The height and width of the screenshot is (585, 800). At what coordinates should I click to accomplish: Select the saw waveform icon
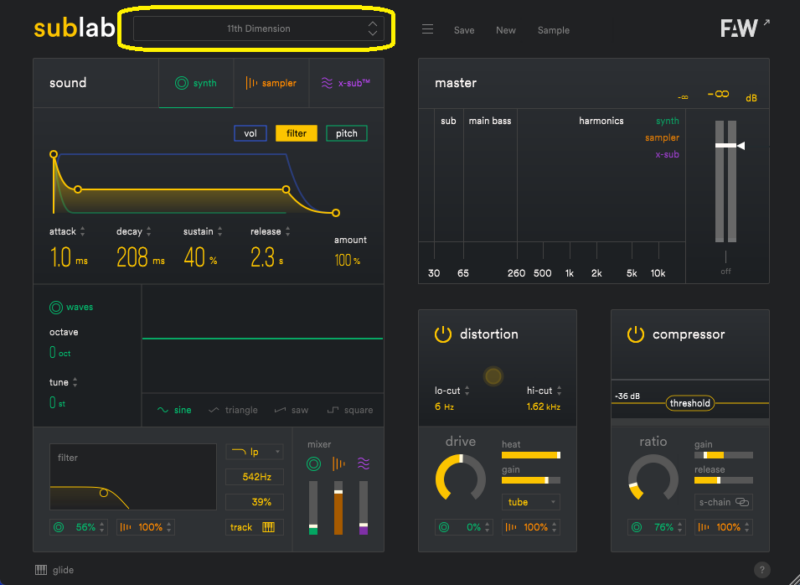point(284,410)
